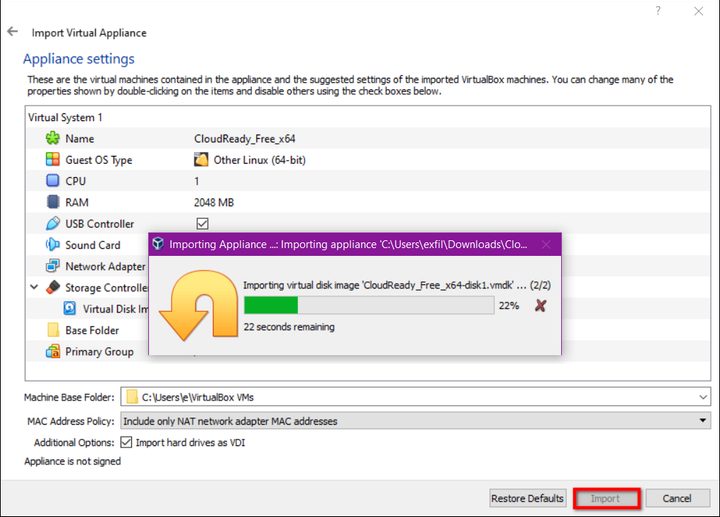720x517 pixels.
Task: Click the Sound Card speaker icon
Action: 53,244
